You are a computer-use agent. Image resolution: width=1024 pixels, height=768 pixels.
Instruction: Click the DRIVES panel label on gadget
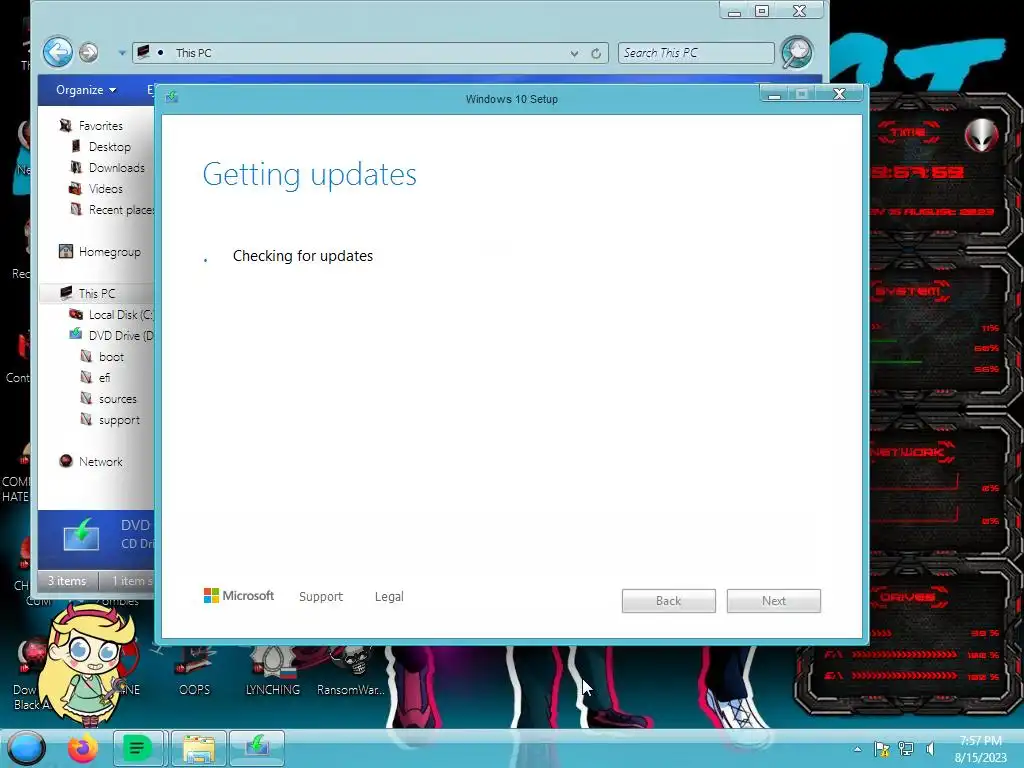pyautogui.click(x=907, y=597)
